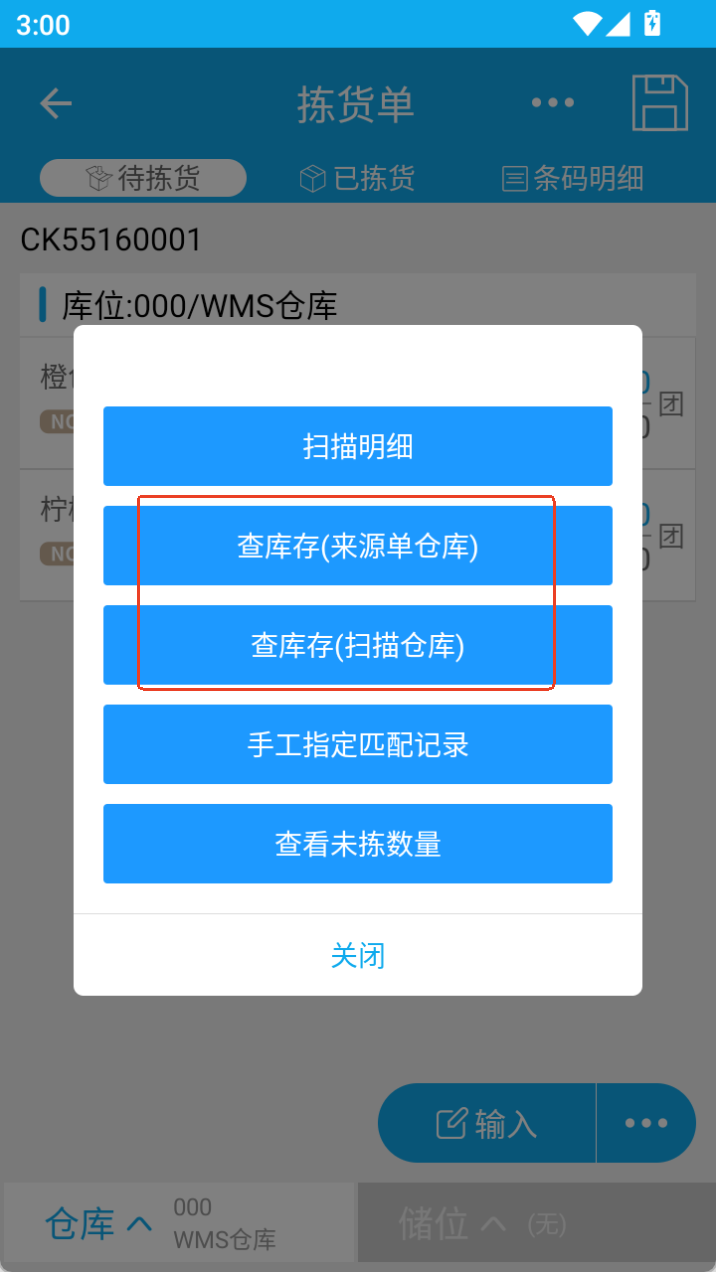The width and height of the screenshot is (716, 1272).
Task: Click the 库位:000/WMS仓库 section header
Action: click(x=358, y=304)
